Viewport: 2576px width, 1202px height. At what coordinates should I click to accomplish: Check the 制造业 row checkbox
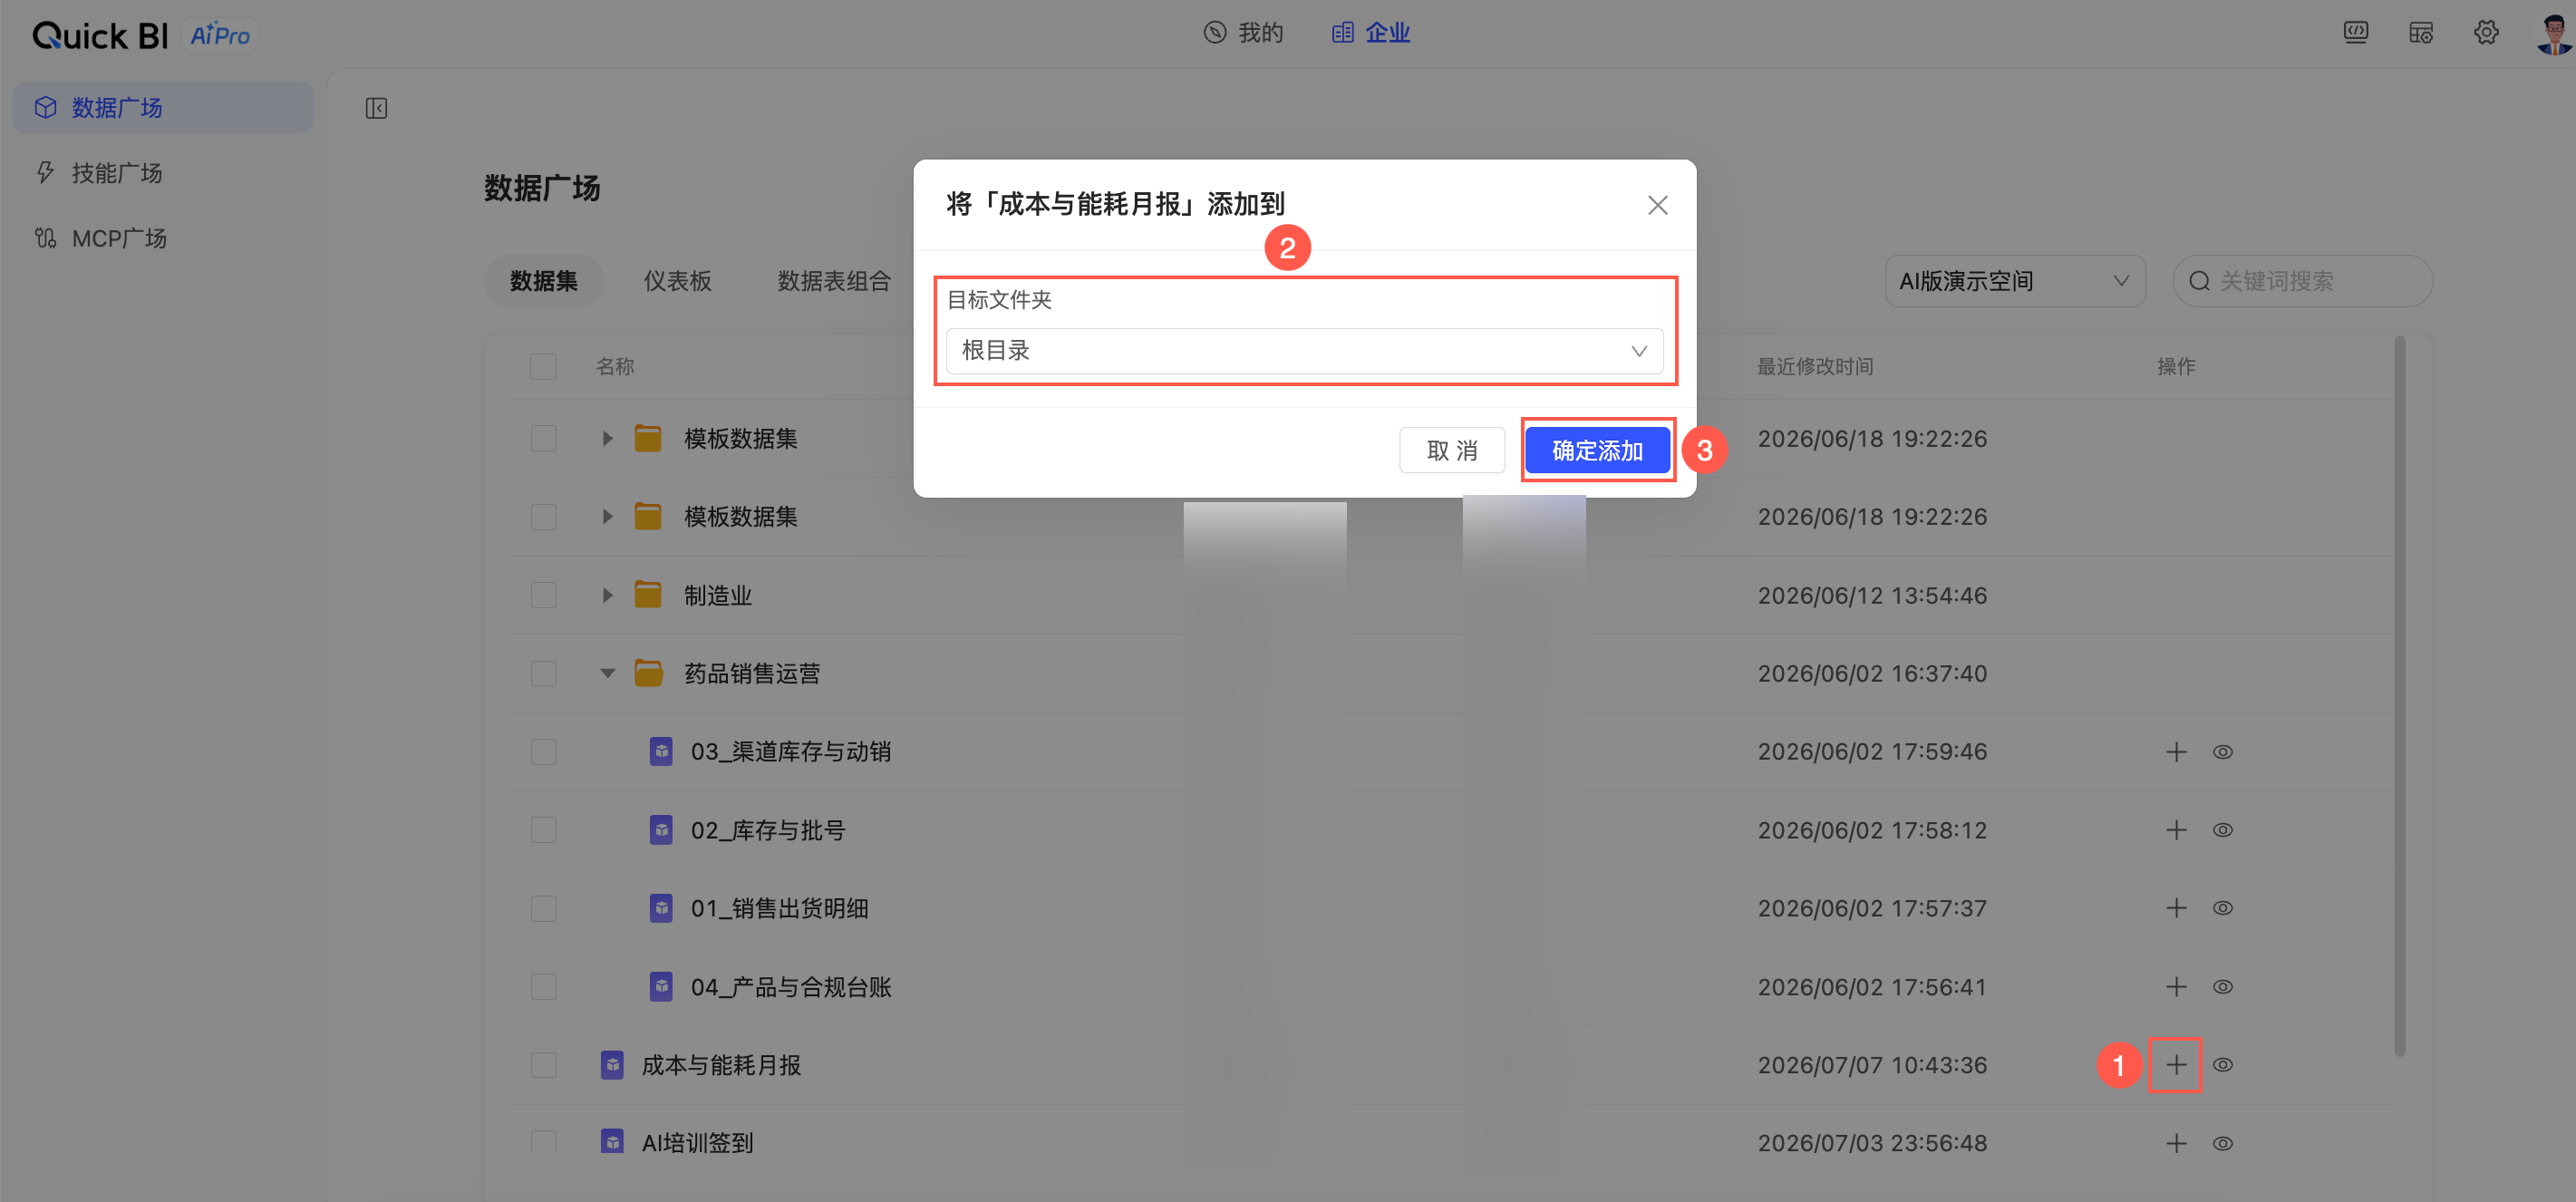click(543, 596)
